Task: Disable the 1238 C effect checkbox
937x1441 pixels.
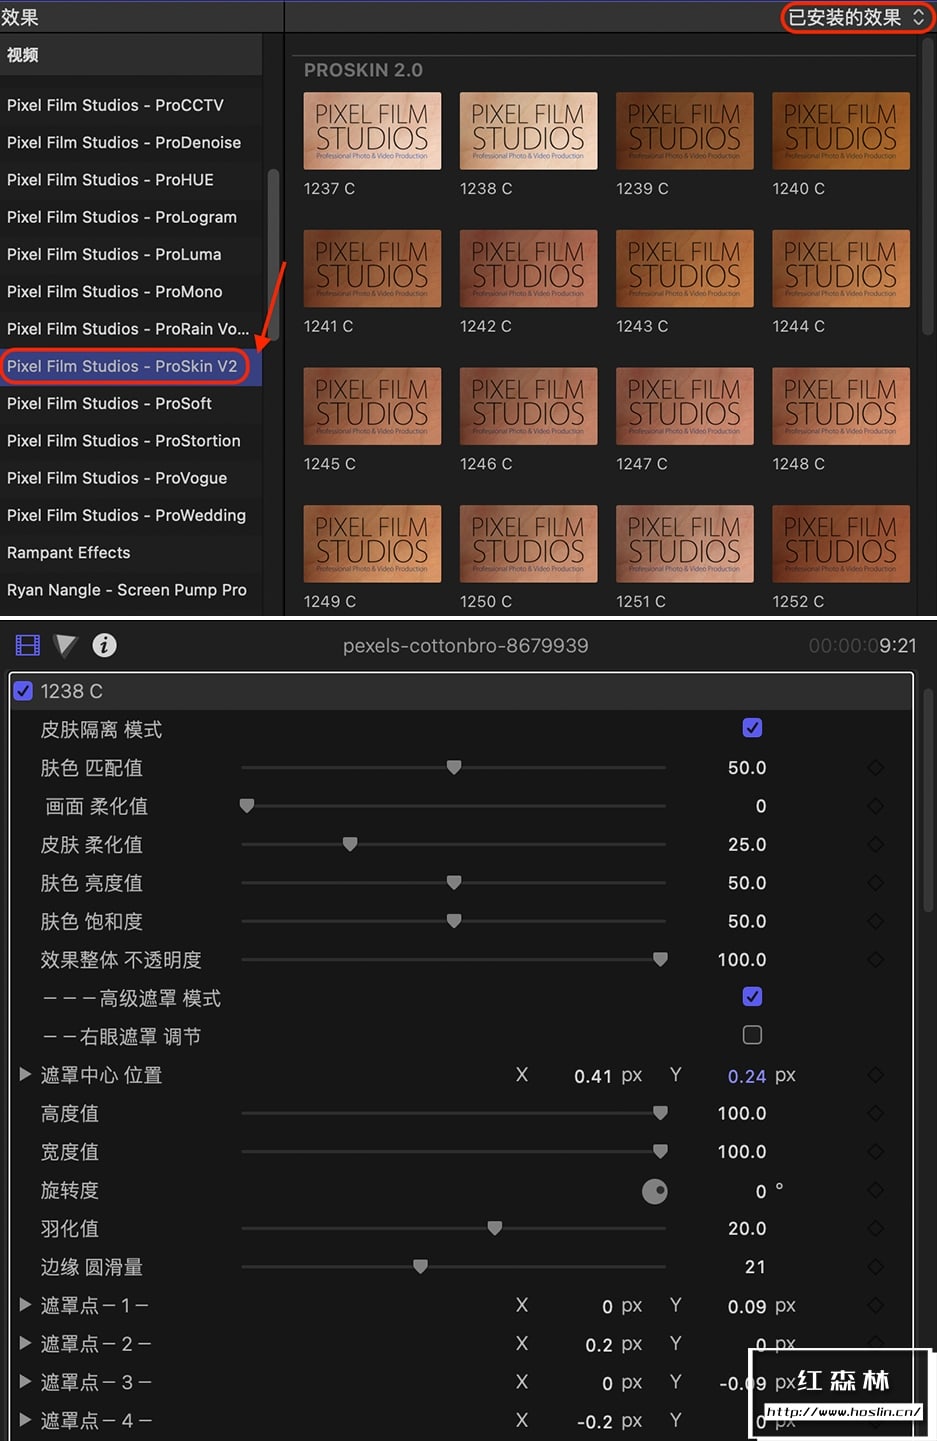Action: [x=23, y=691]
